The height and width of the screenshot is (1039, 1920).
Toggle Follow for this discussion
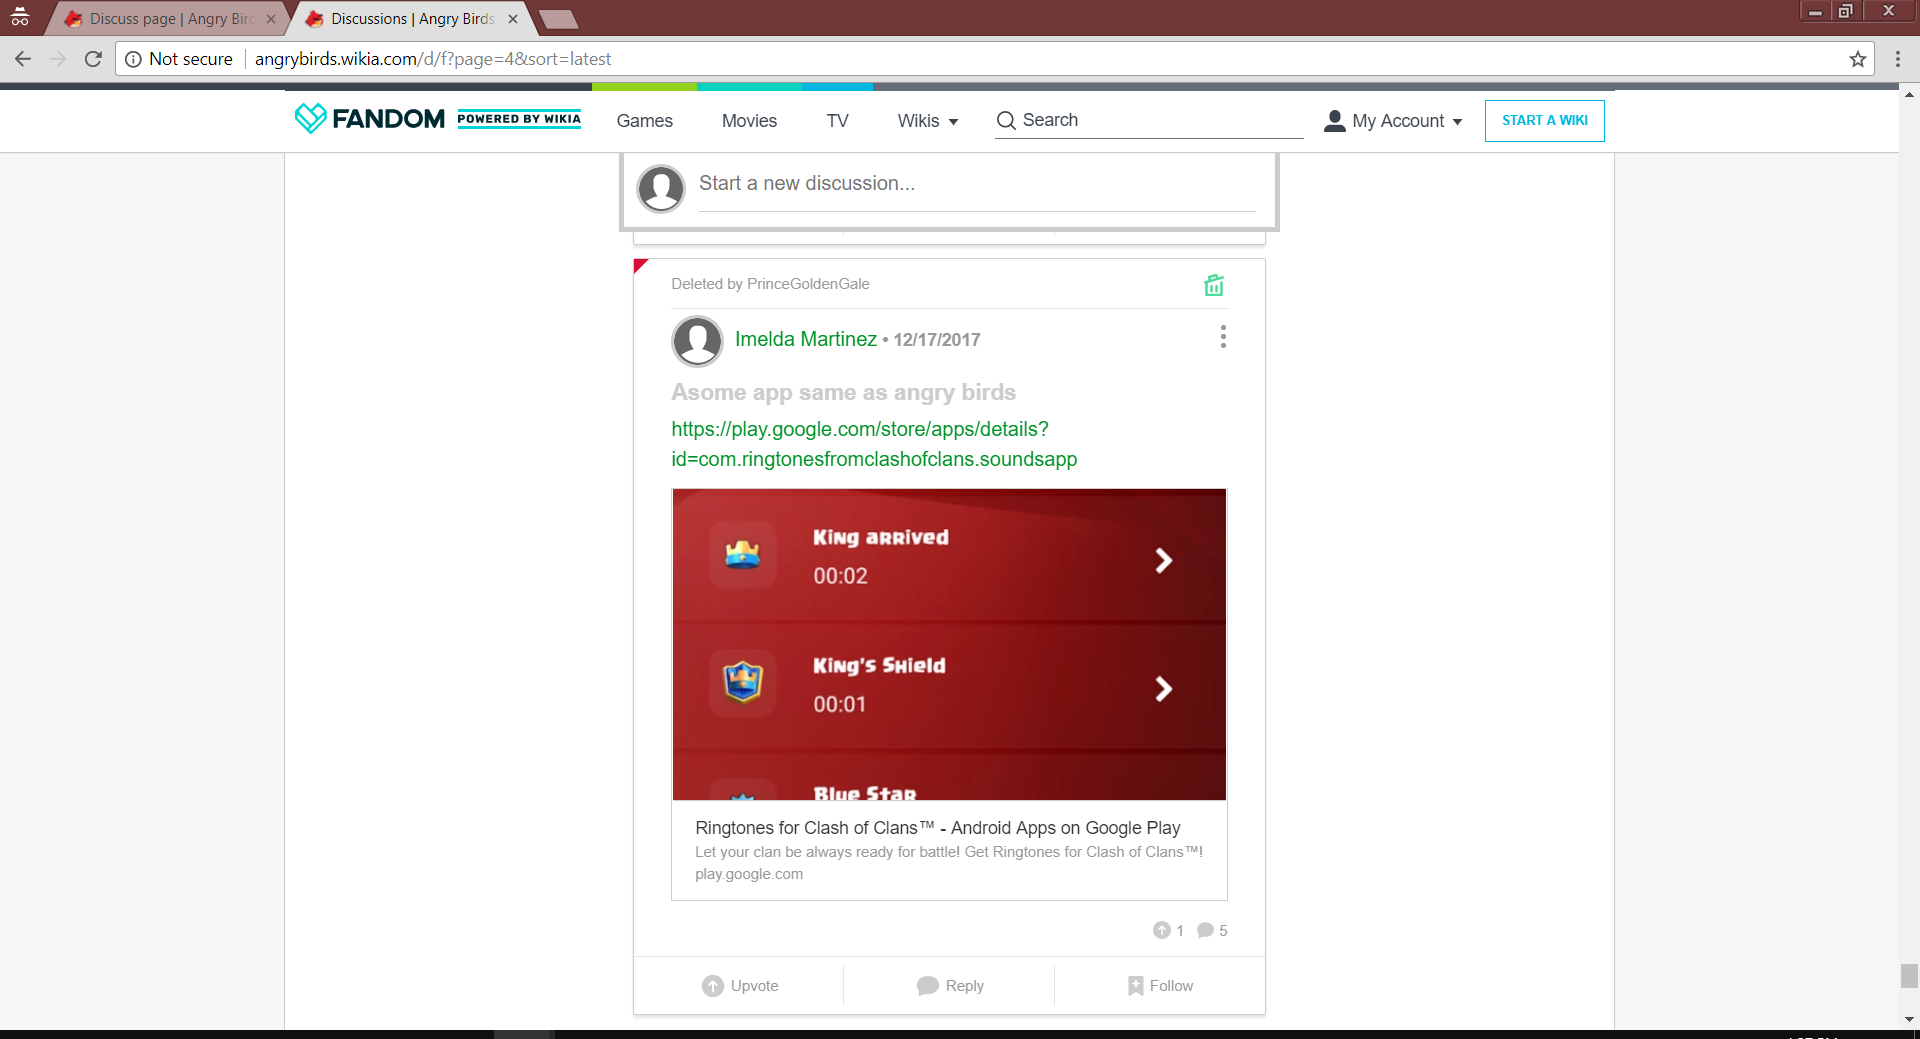pyautogui.click(x=1159, y=985)
